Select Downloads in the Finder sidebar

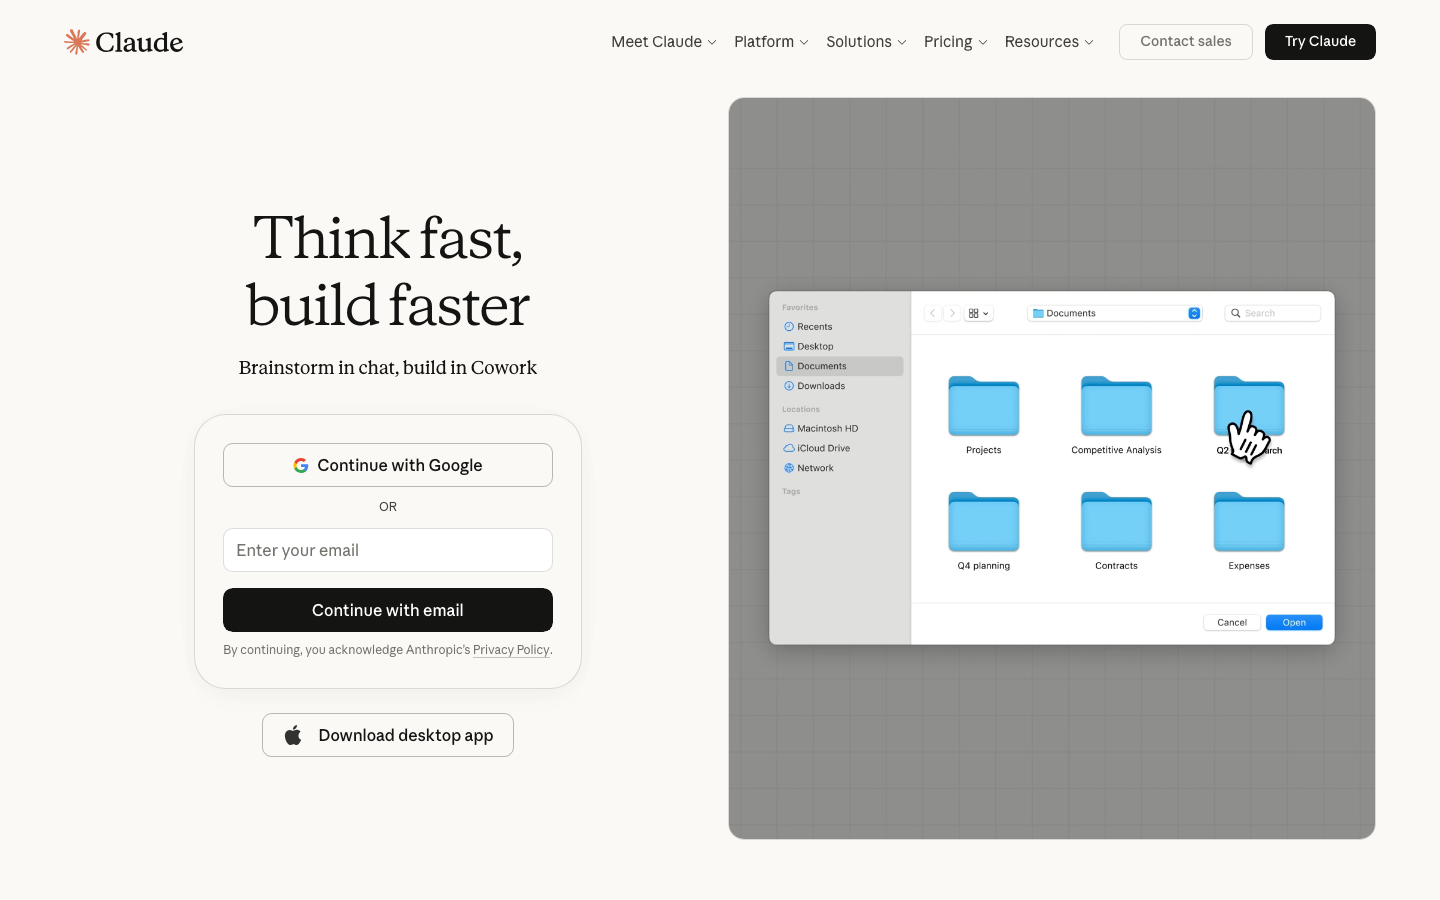point(840,386)
